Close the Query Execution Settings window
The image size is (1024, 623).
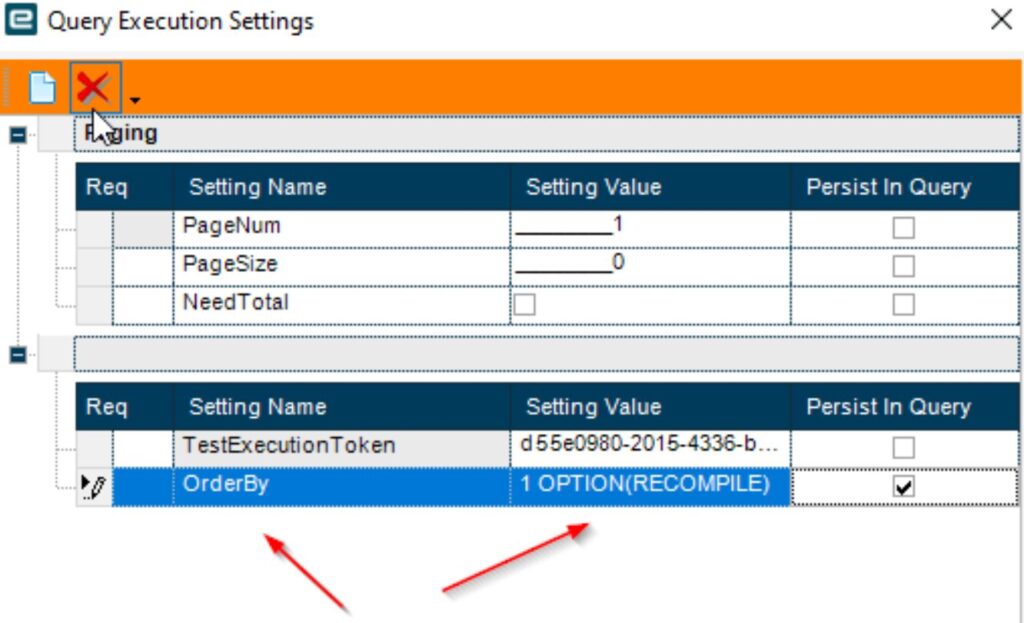[x=1001, y=20]
